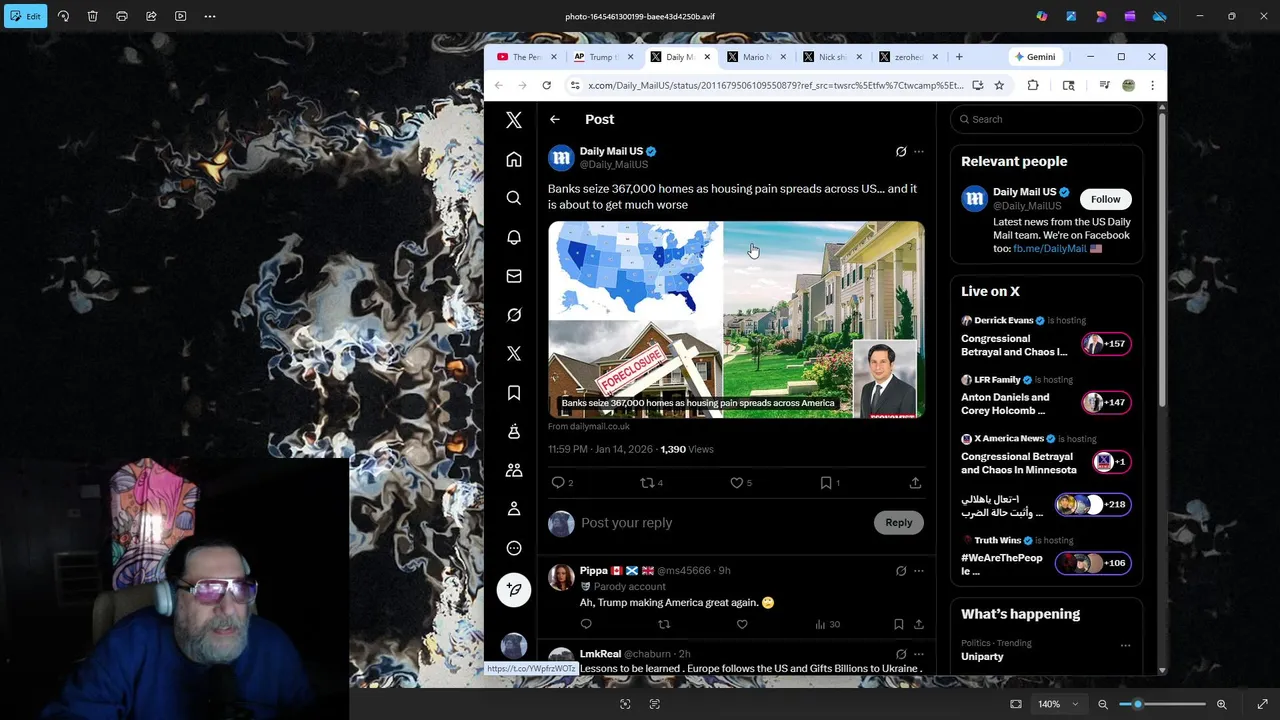Open Copilot from the Photos title bar
The height and width of the screenshot is (720, 1280).
[1042, 16]
